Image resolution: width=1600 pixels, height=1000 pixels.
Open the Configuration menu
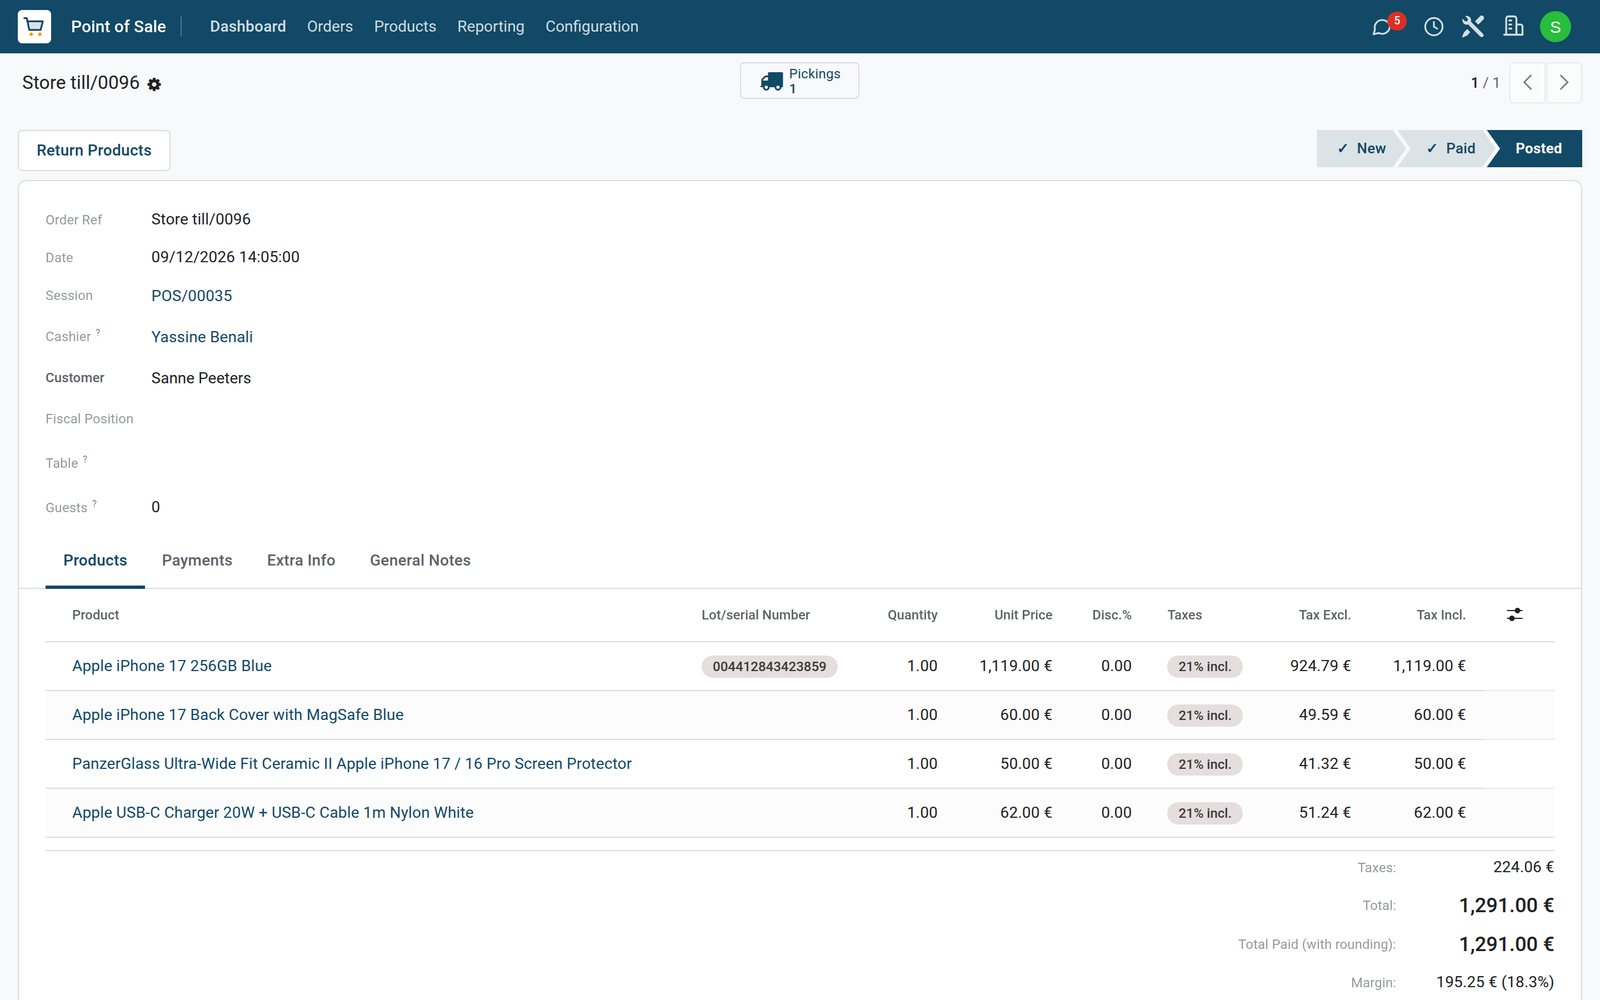(592, 26)
